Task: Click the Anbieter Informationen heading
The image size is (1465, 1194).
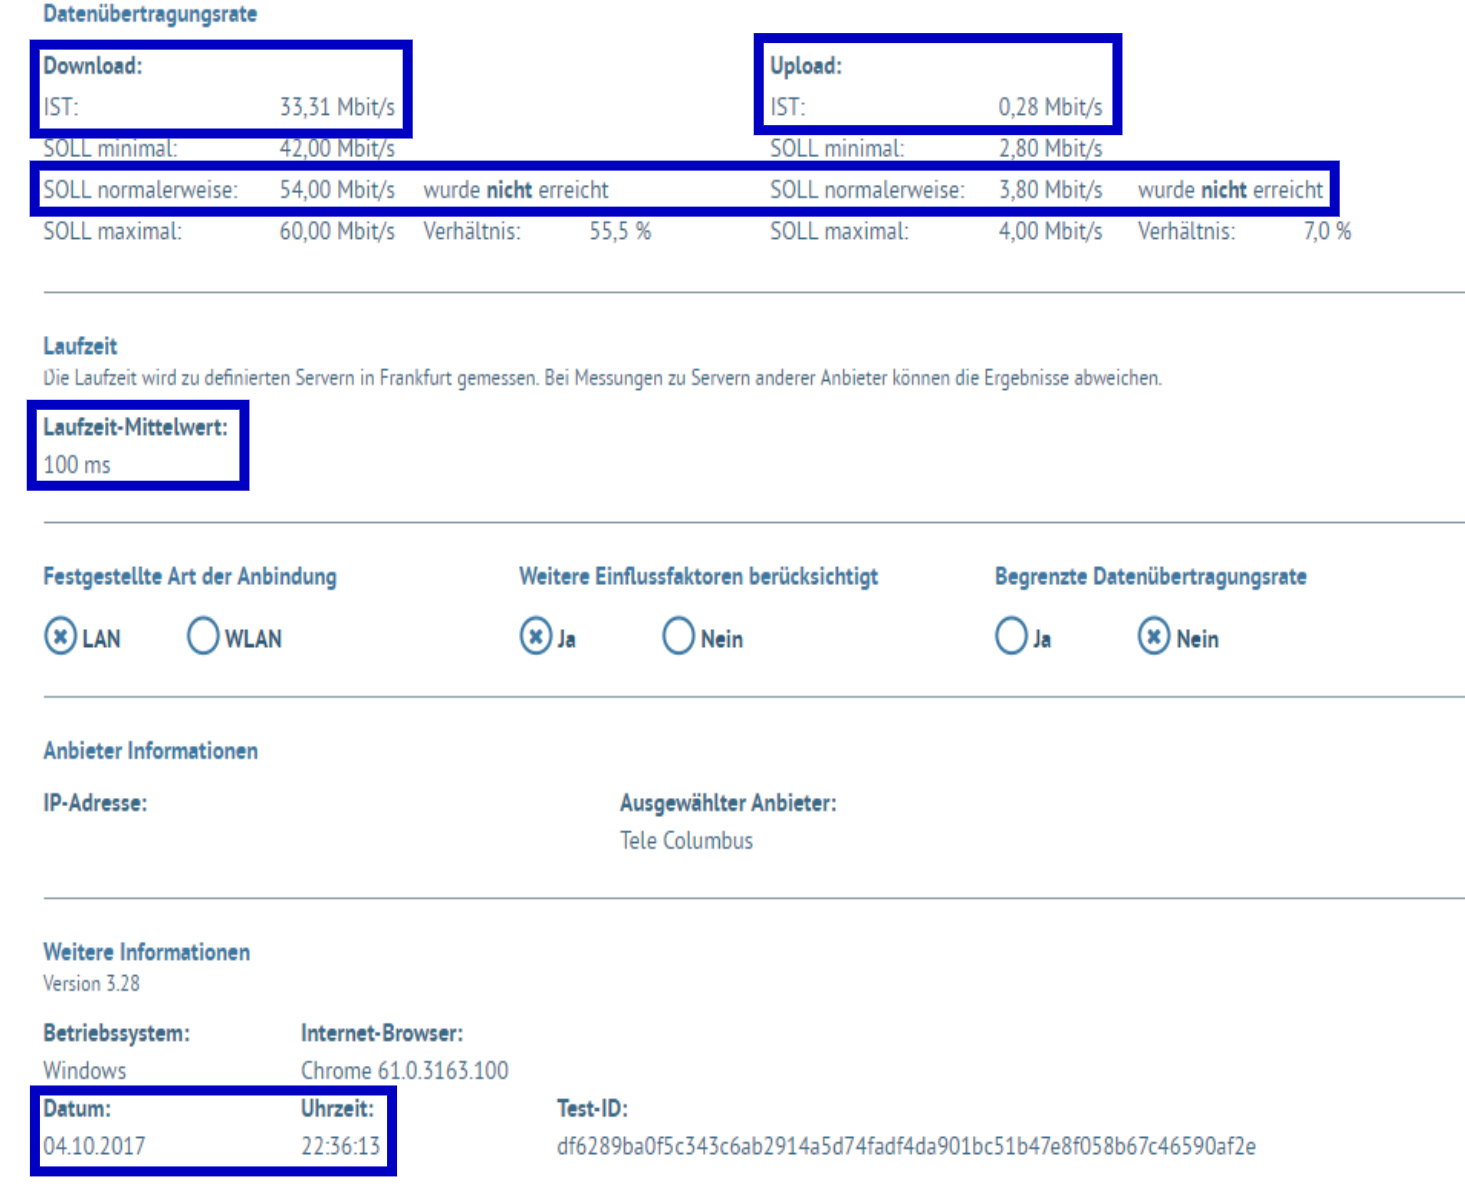Action: click(x=150, y=751)
